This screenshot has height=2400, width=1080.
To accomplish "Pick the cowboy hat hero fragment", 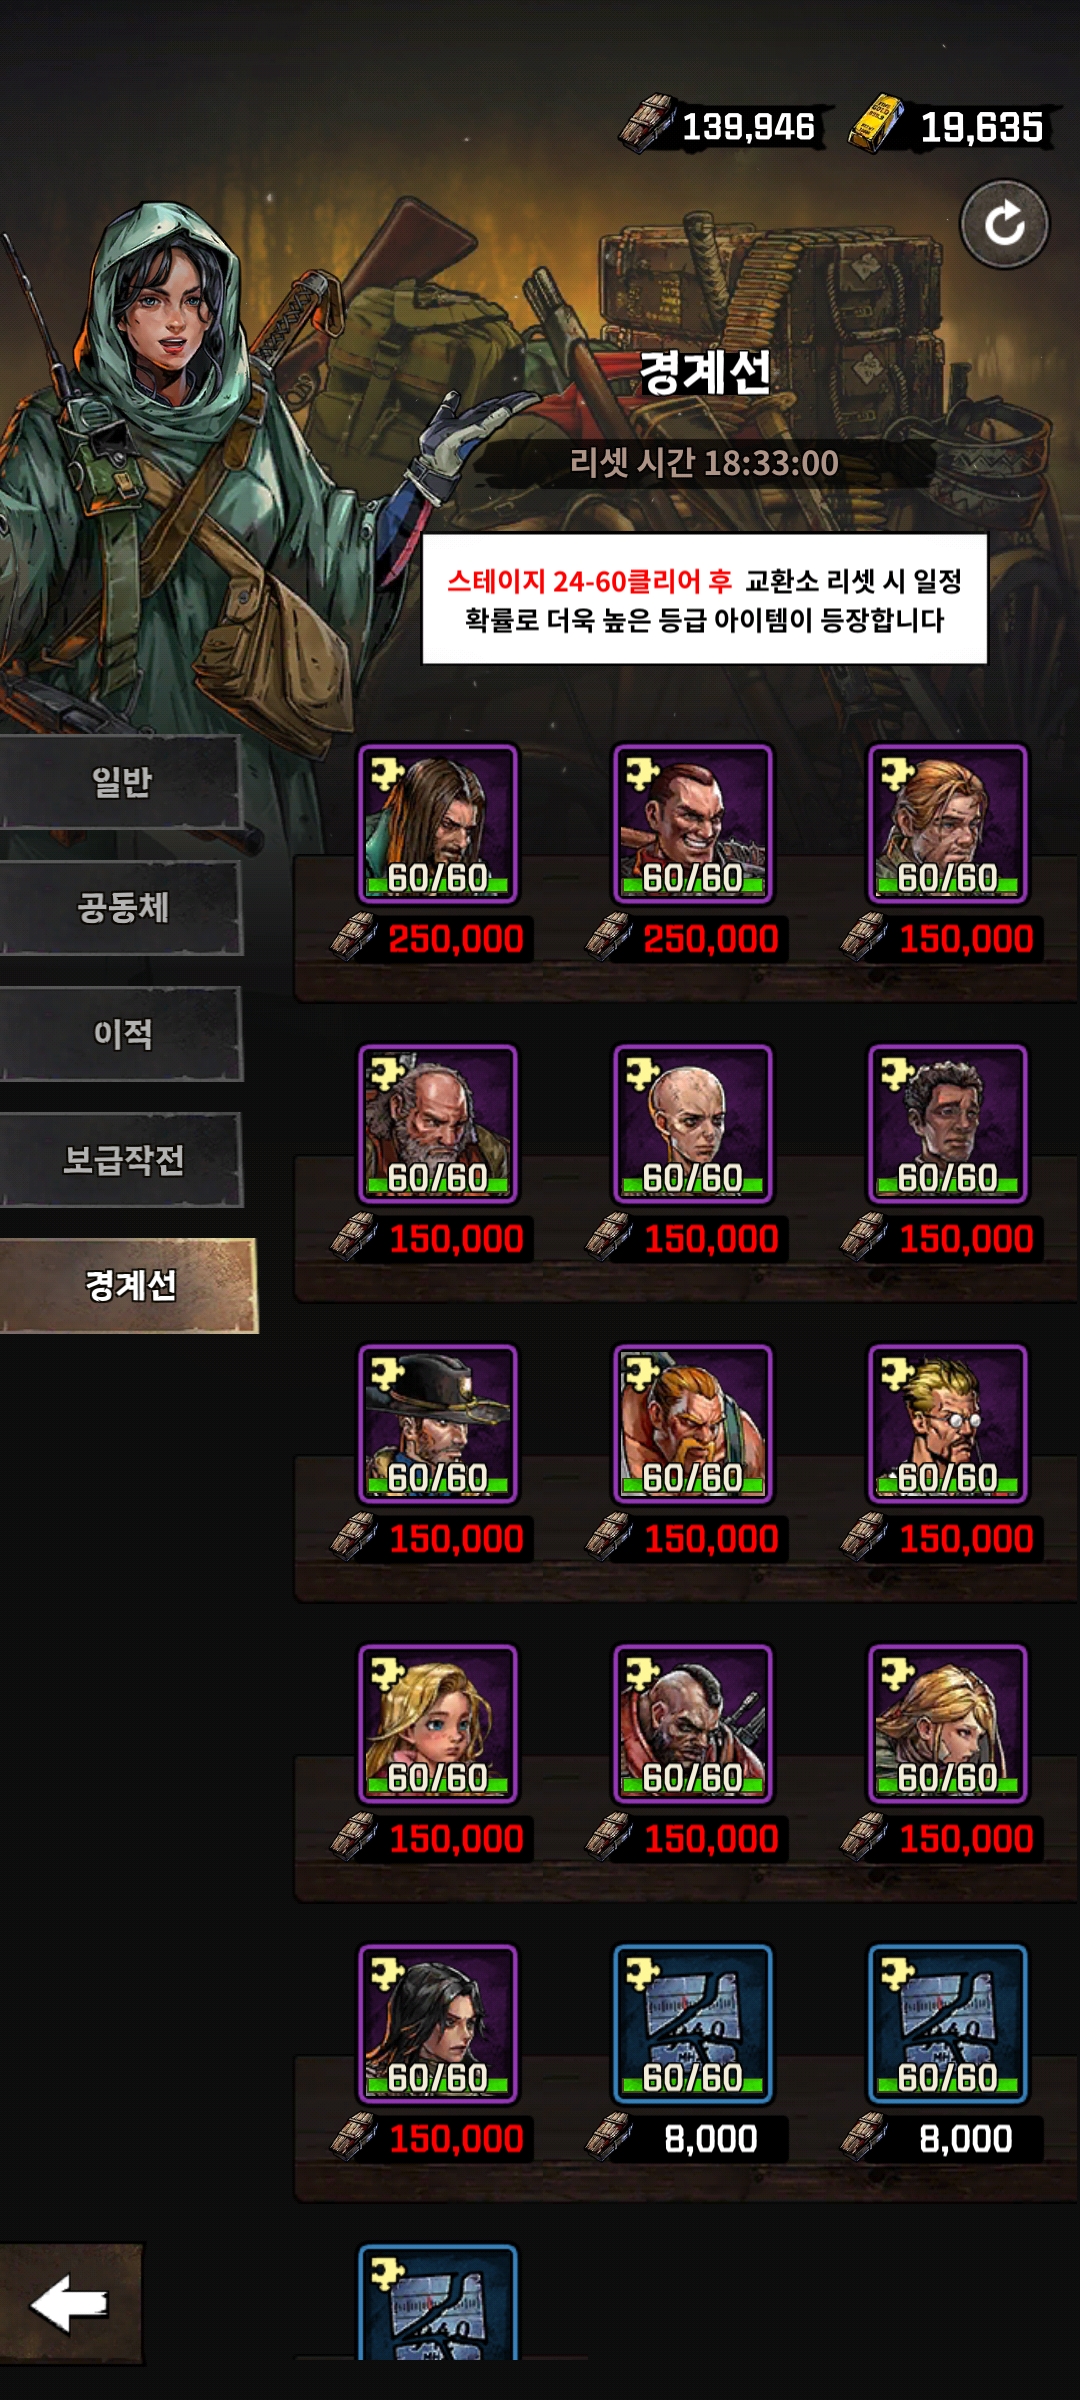I will [x=438, y=1424].
